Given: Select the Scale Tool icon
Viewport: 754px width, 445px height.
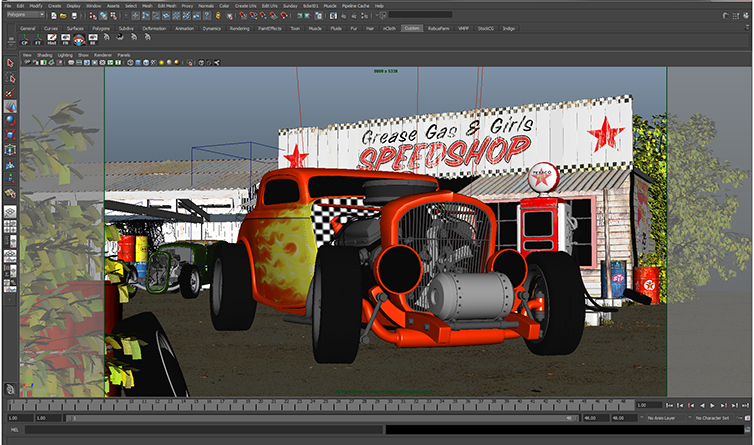Looking at the screenshot, I should pos(10,135).
